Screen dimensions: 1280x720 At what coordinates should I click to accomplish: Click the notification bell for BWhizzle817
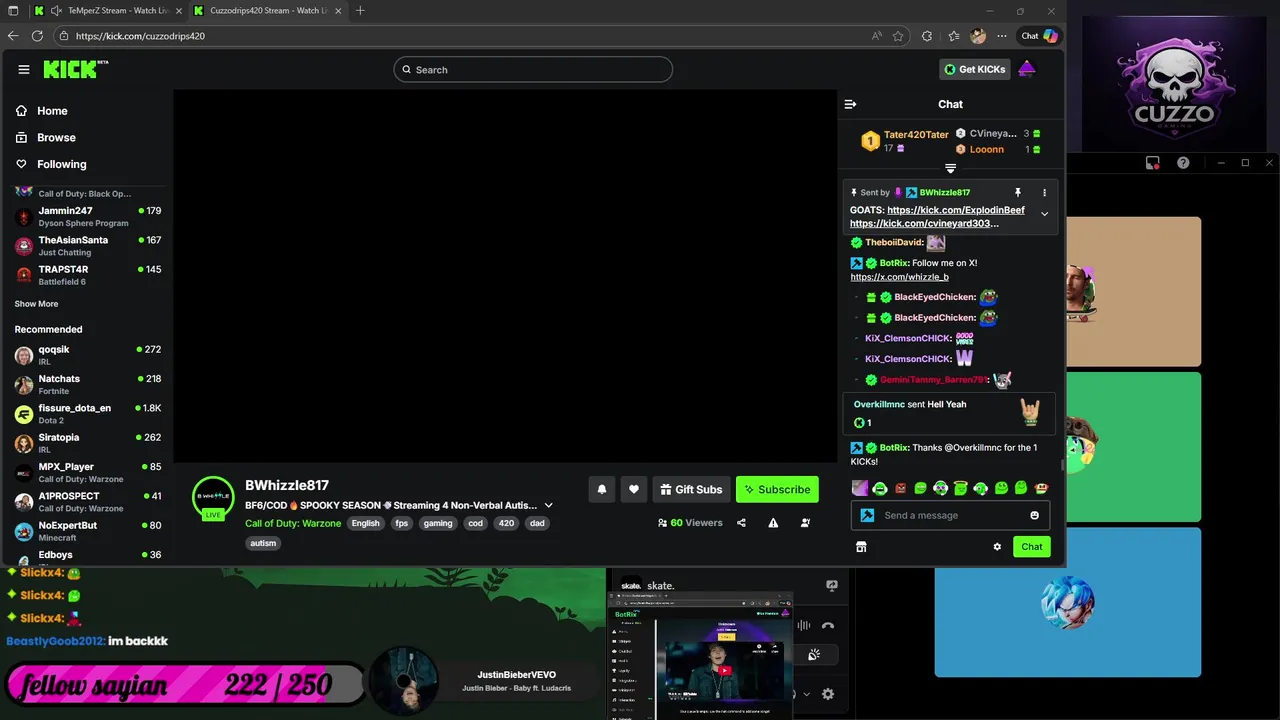[602, 489]
